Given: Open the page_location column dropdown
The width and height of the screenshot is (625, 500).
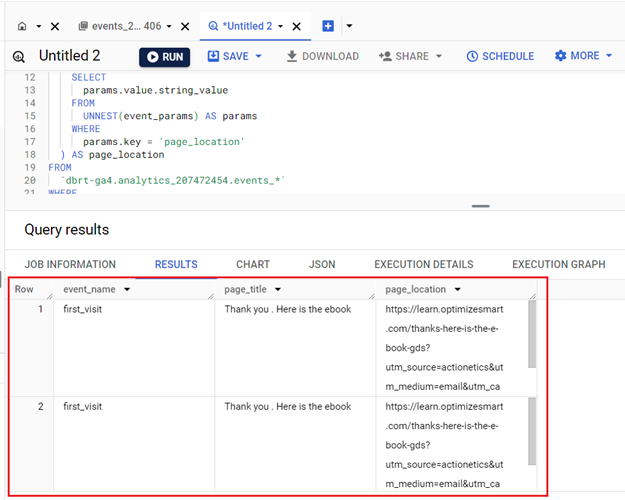Looking at the screenshot, I should [458, 289].
